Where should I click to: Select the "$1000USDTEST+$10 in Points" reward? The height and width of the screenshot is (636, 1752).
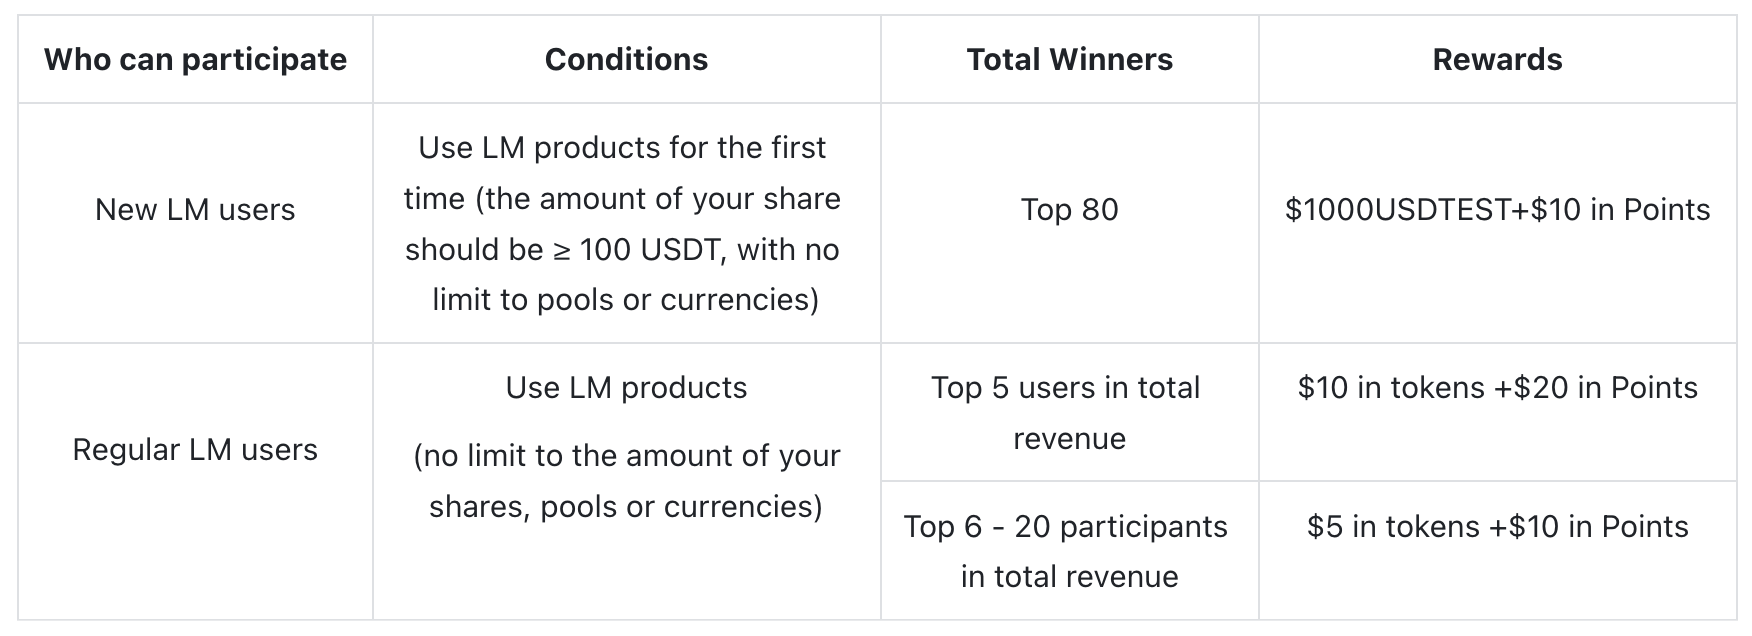point(1497,210)
